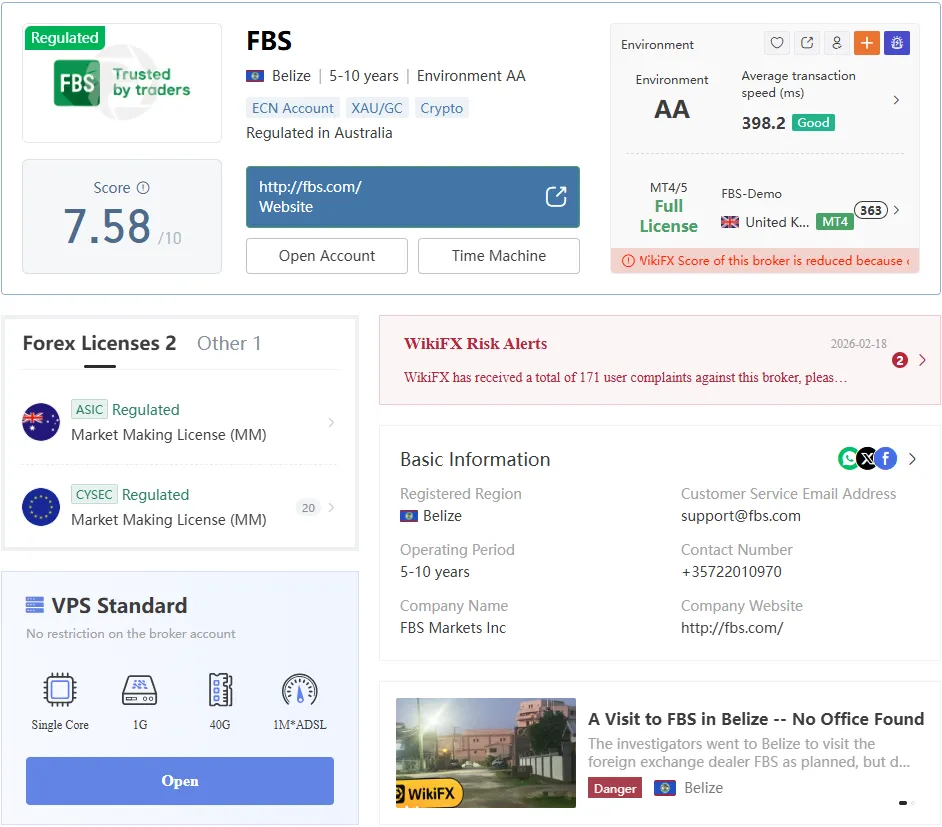Click the 20 count on CYSEC row
The width and height of the screenshot is (942, 827).
[308, 508]
